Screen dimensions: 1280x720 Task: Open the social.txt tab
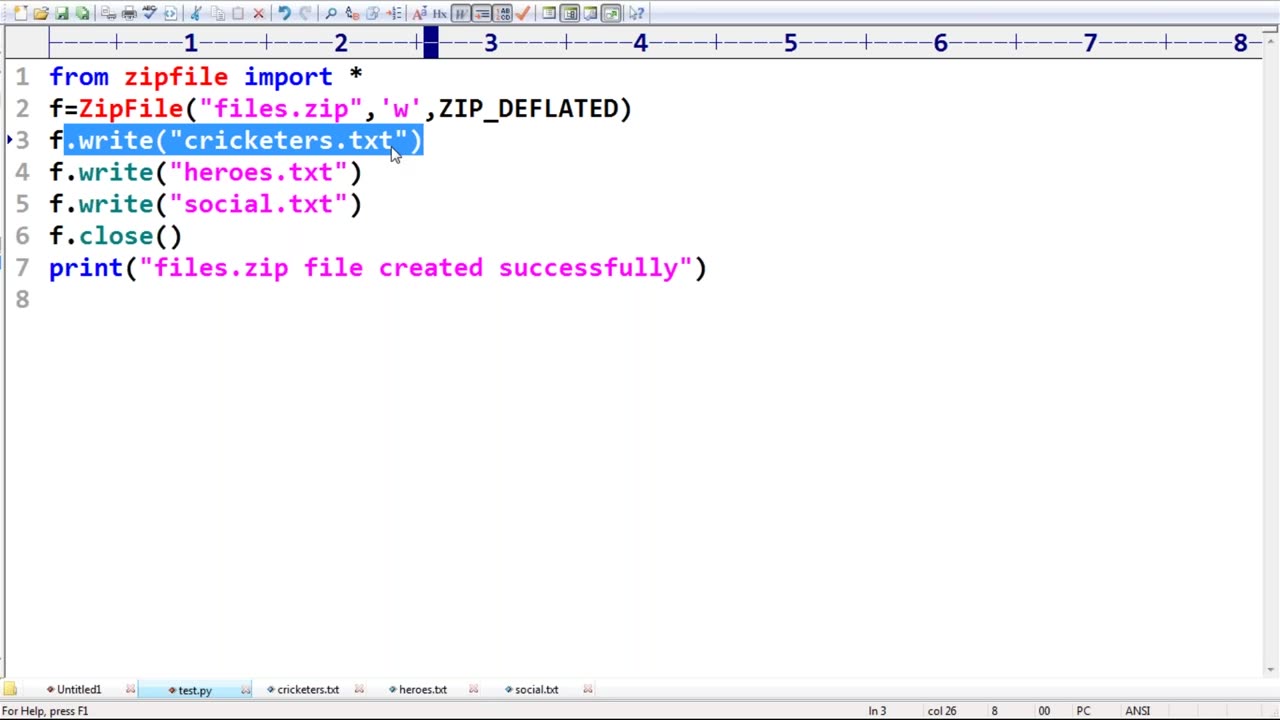click(536, 690)
